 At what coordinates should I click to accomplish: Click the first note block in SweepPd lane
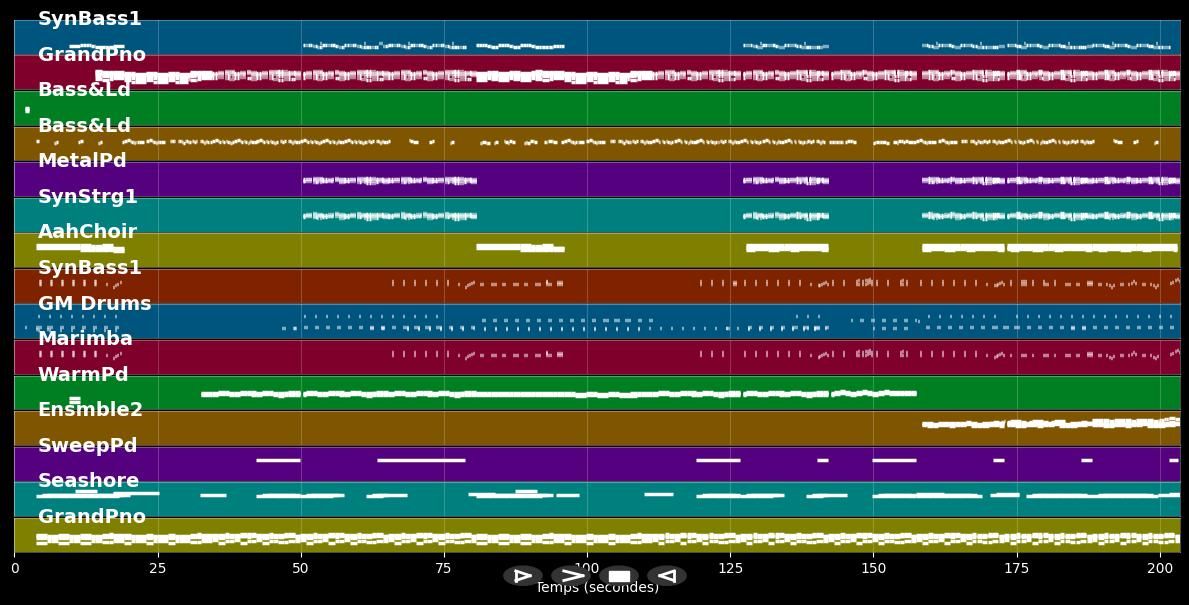278,460
